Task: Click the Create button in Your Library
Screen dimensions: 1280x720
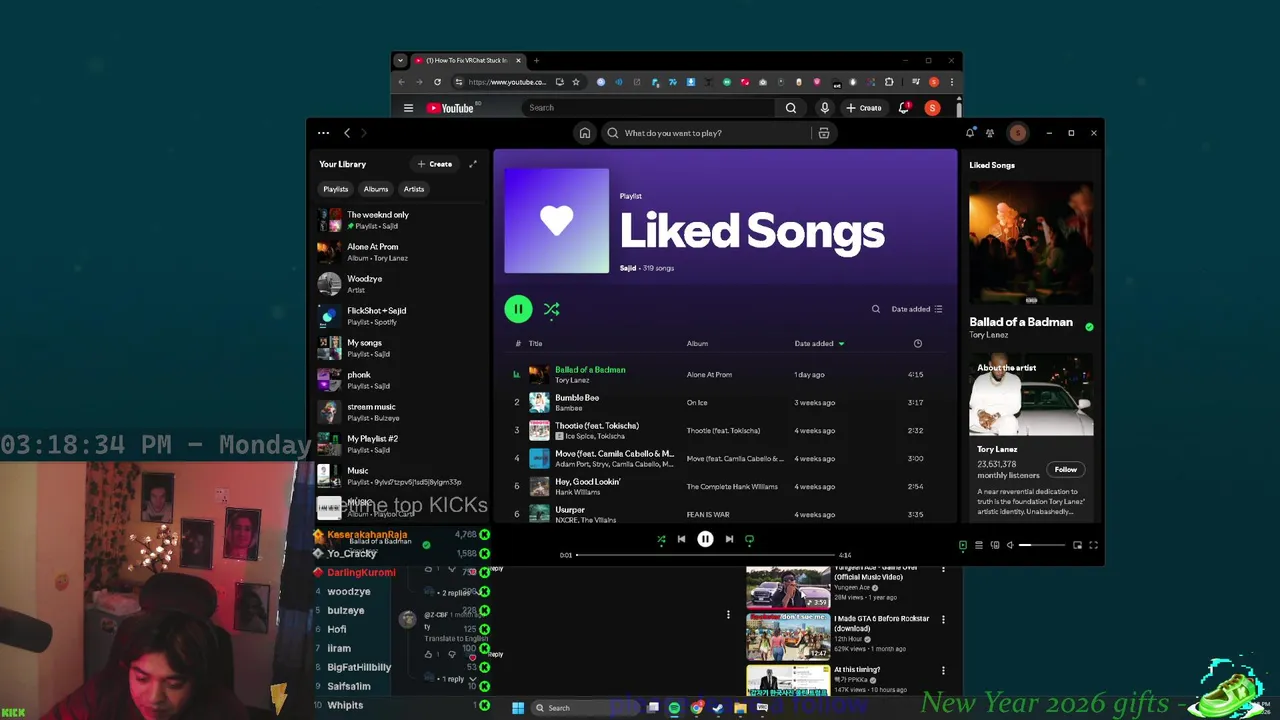Action: 435,164
